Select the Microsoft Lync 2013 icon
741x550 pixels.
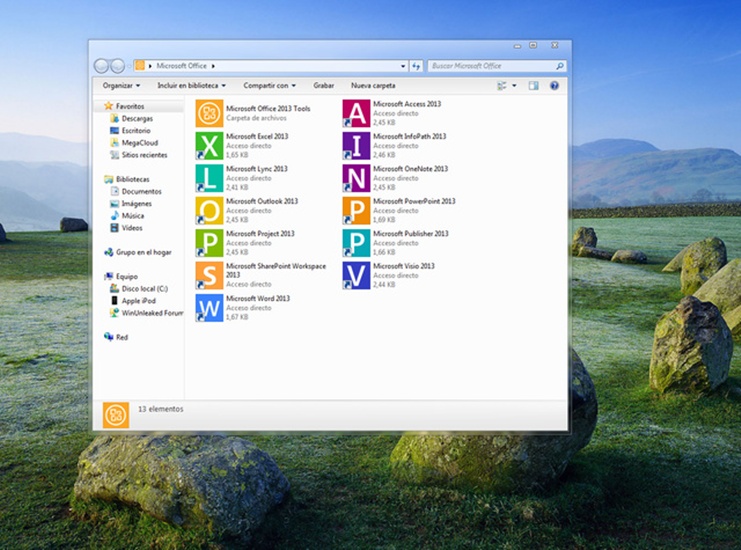[x=209, y=178]
